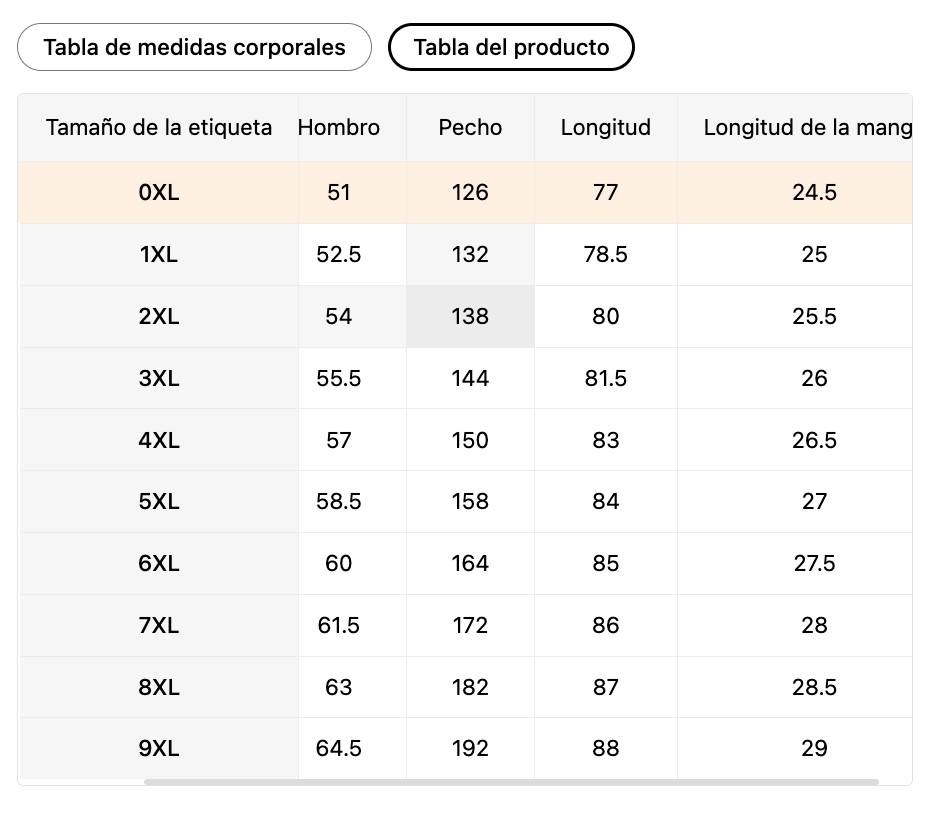Select the 5XL size label
Viewport: 940px width, 816px height.
pos(159,501)
